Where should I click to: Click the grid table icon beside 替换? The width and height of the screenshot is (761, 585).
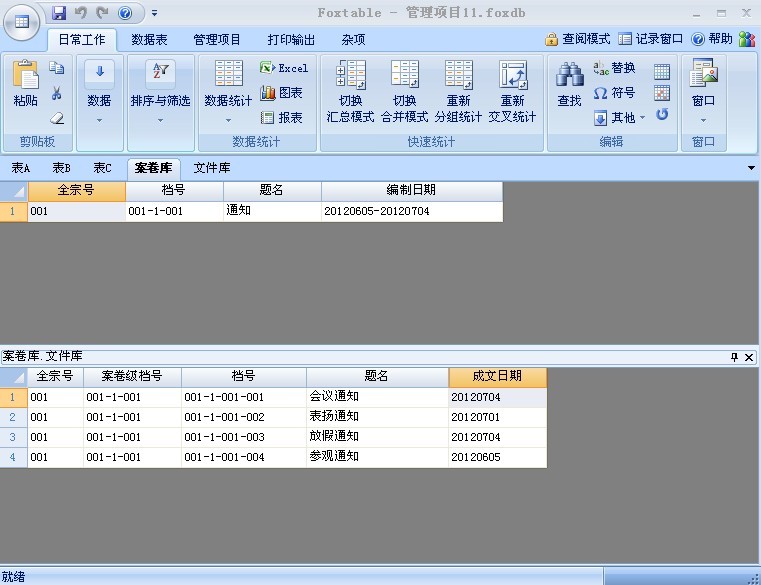pyautogui.click(x=662, y=71)
